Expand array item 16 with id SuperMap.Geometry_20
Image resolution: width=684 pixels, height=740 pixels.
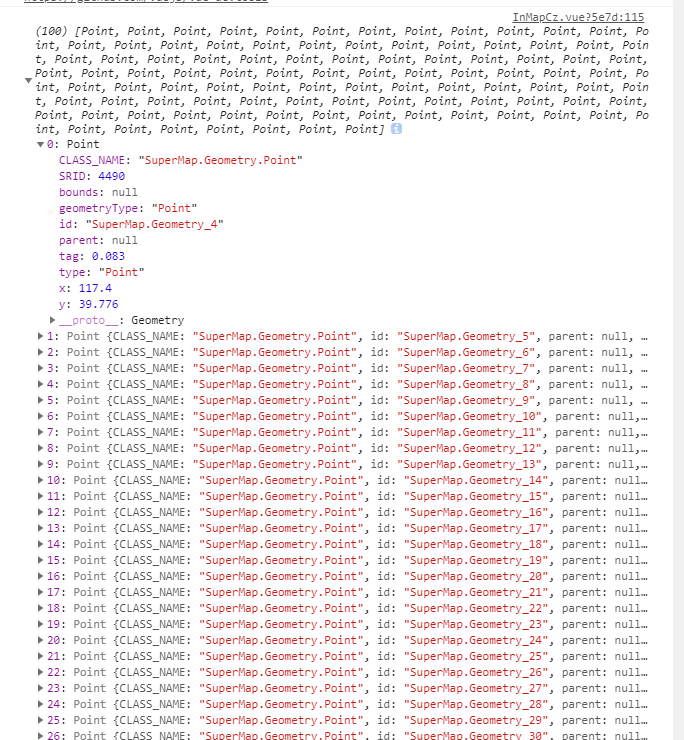[x=41, y=576]
